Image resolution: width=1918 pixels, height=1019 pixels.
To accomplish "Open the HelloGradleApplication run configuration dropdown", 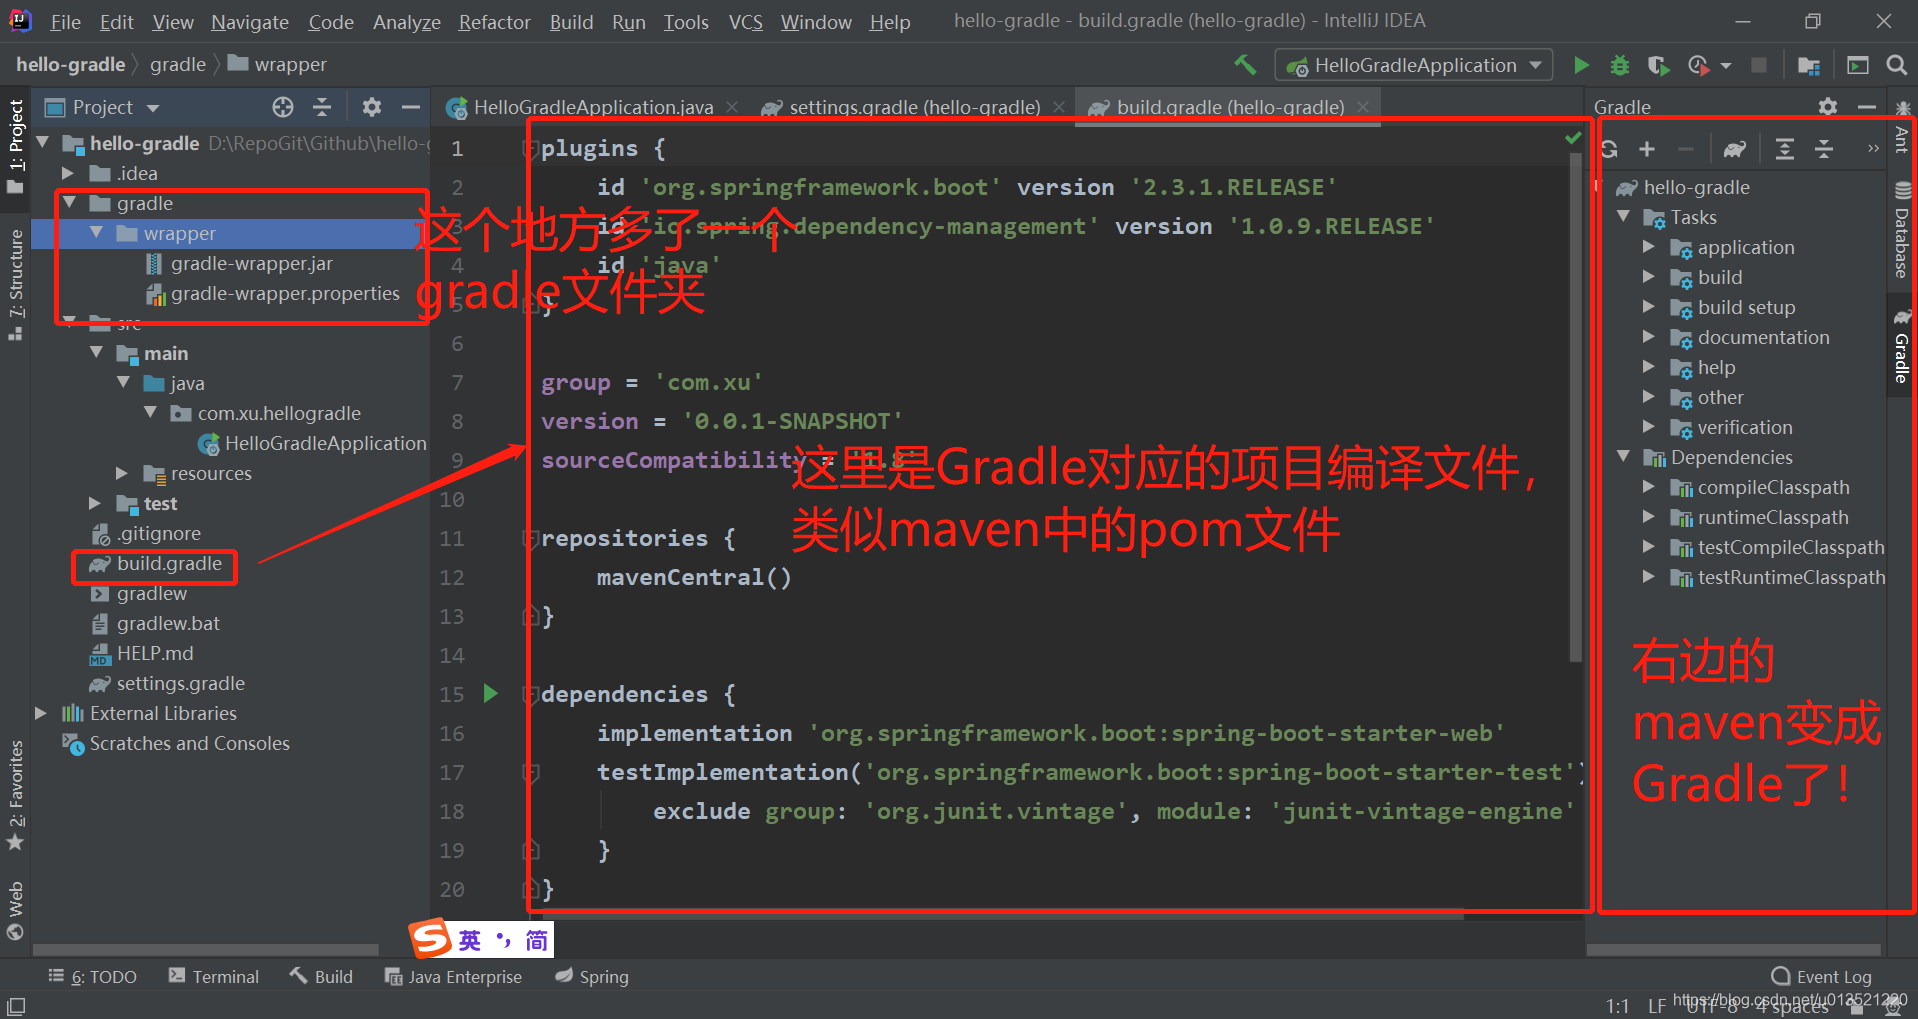I will [x=1414, y=65].
